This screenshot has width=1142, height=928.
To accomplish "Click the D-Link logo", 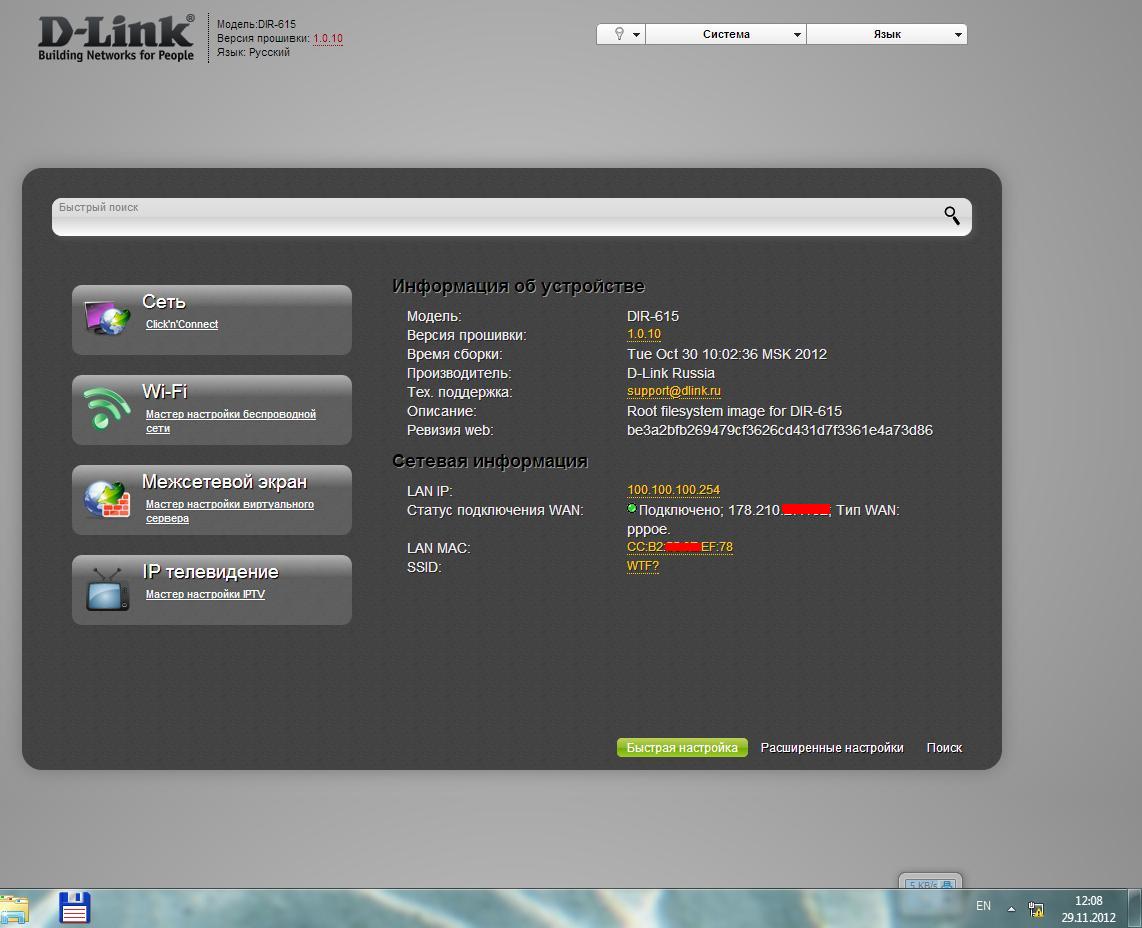I will coord(117,38).
